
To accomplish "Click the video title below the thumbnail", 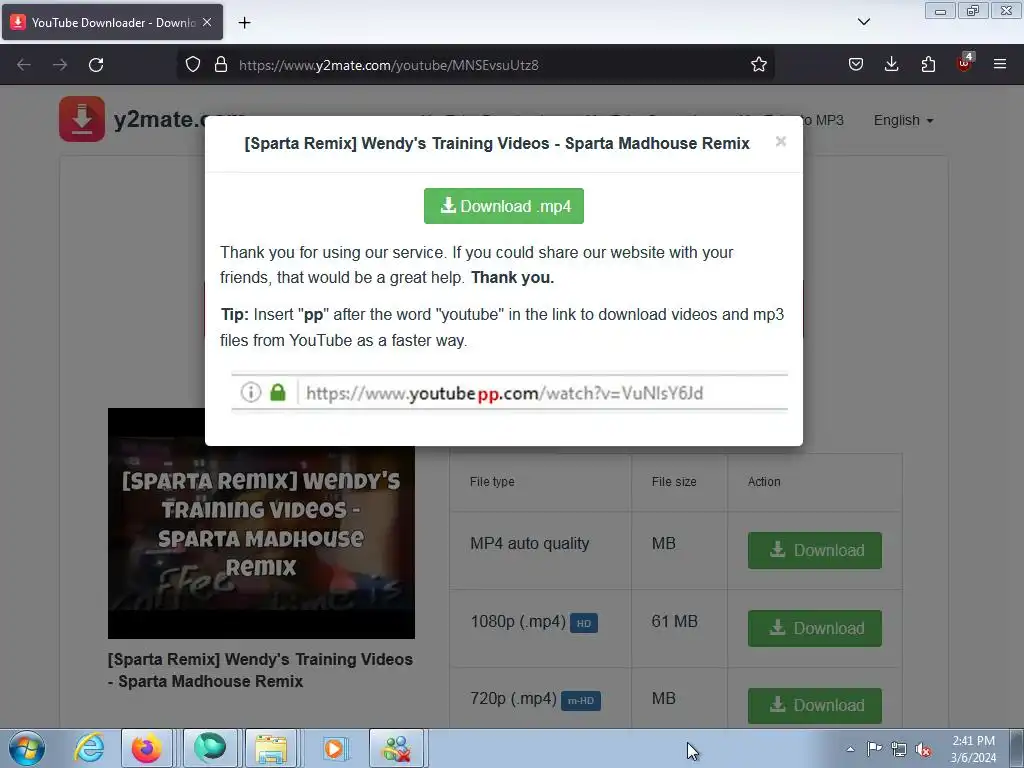I will click(260, 670).
